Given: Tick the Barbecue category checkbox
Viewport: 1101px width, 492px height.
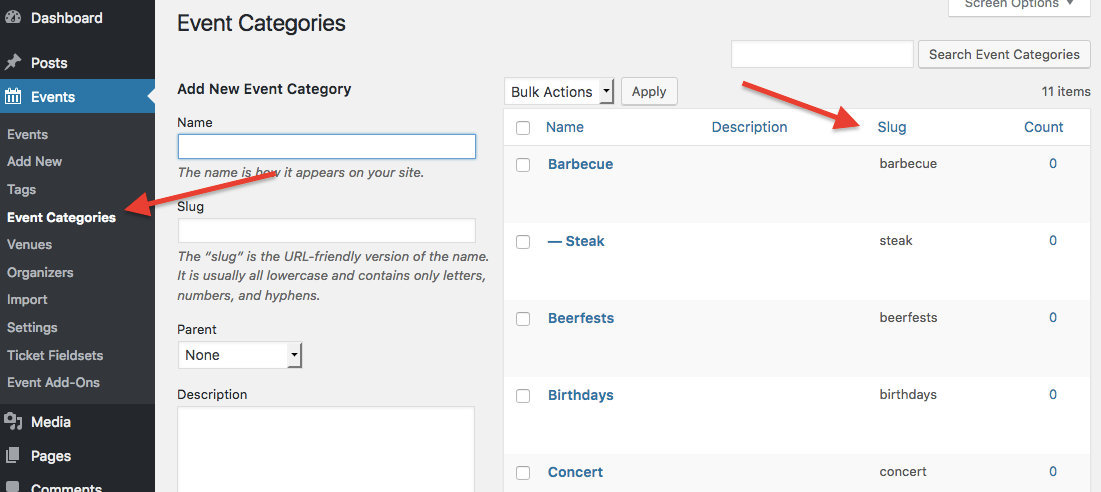Looking at the screenshot, I should [x=523, y=165].
